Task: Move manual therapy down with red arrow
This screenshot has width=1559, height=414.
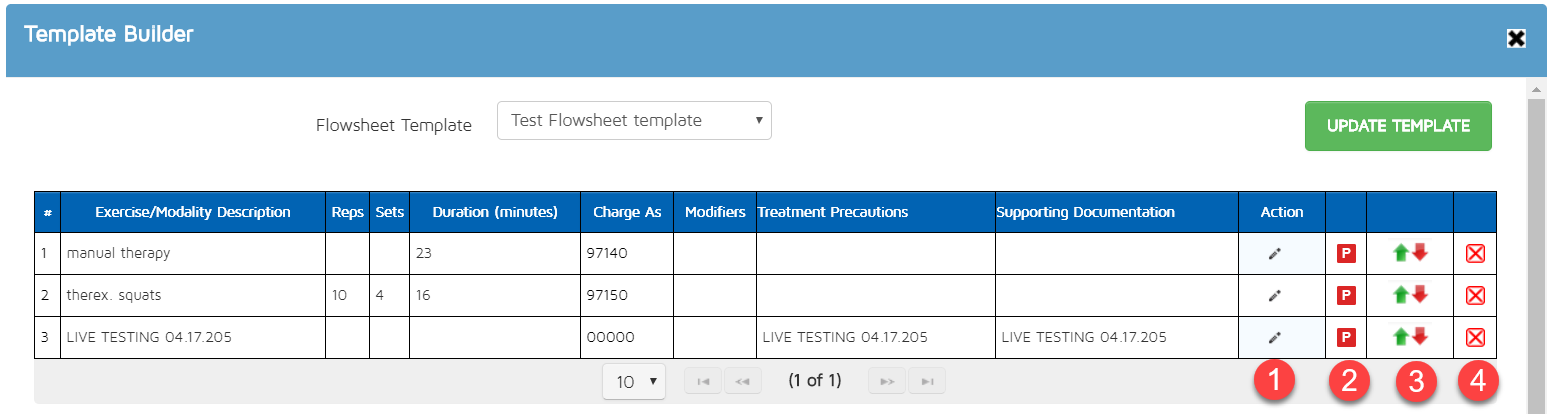Action: click(x=1420, y=254)
